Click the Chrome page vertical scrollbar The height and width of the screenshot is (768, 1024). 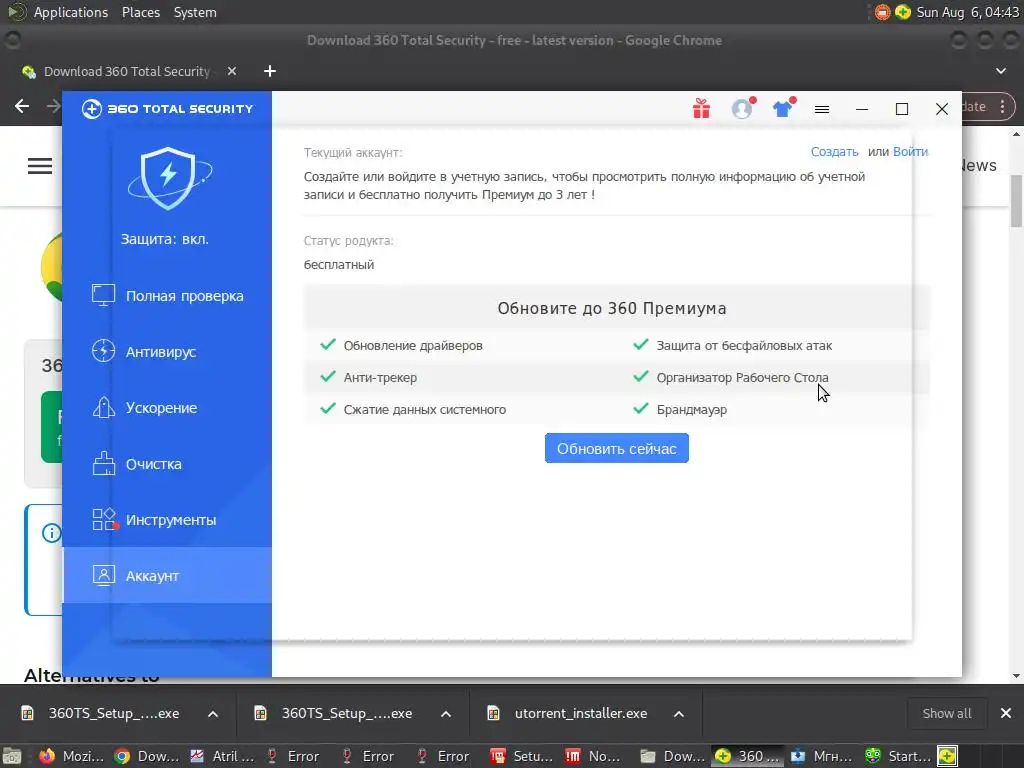tap(1016, 201)
